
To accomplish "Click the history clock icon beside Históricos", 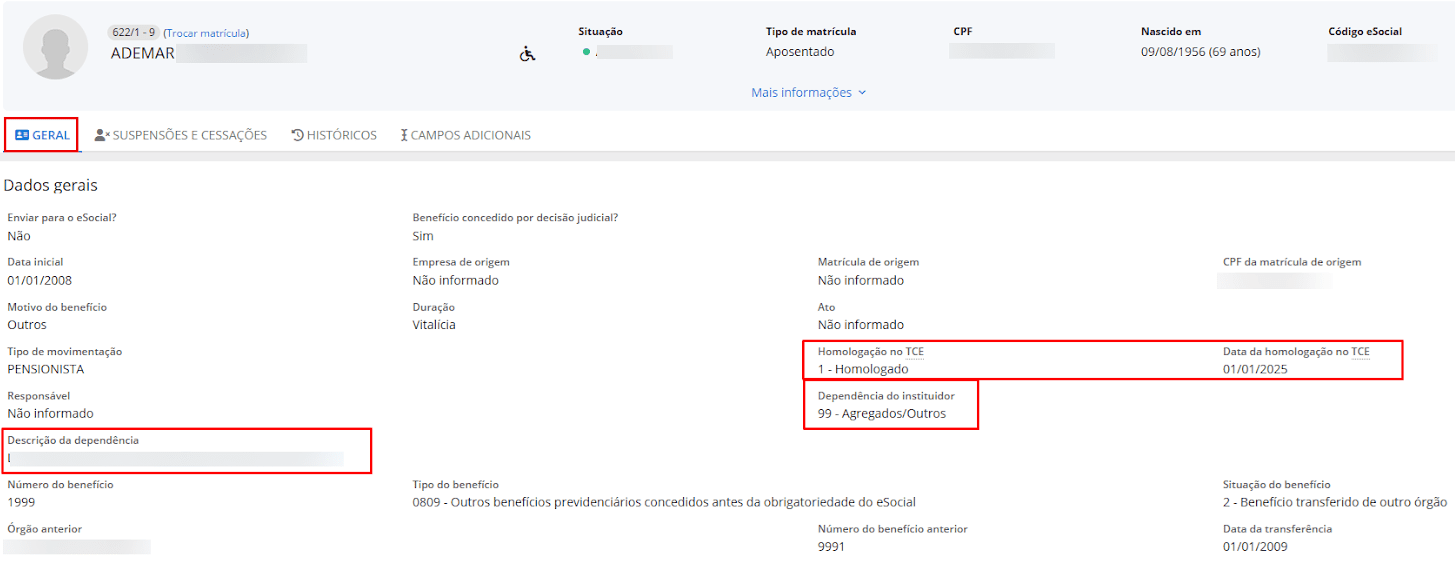I will [298, 135].
